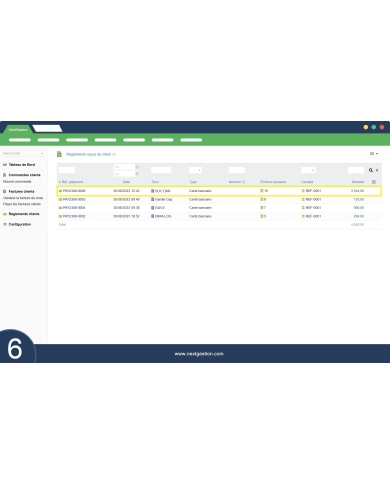Open Tableau de Bord in the sidebar
390x484 pixels.
[x=22, y=165]
